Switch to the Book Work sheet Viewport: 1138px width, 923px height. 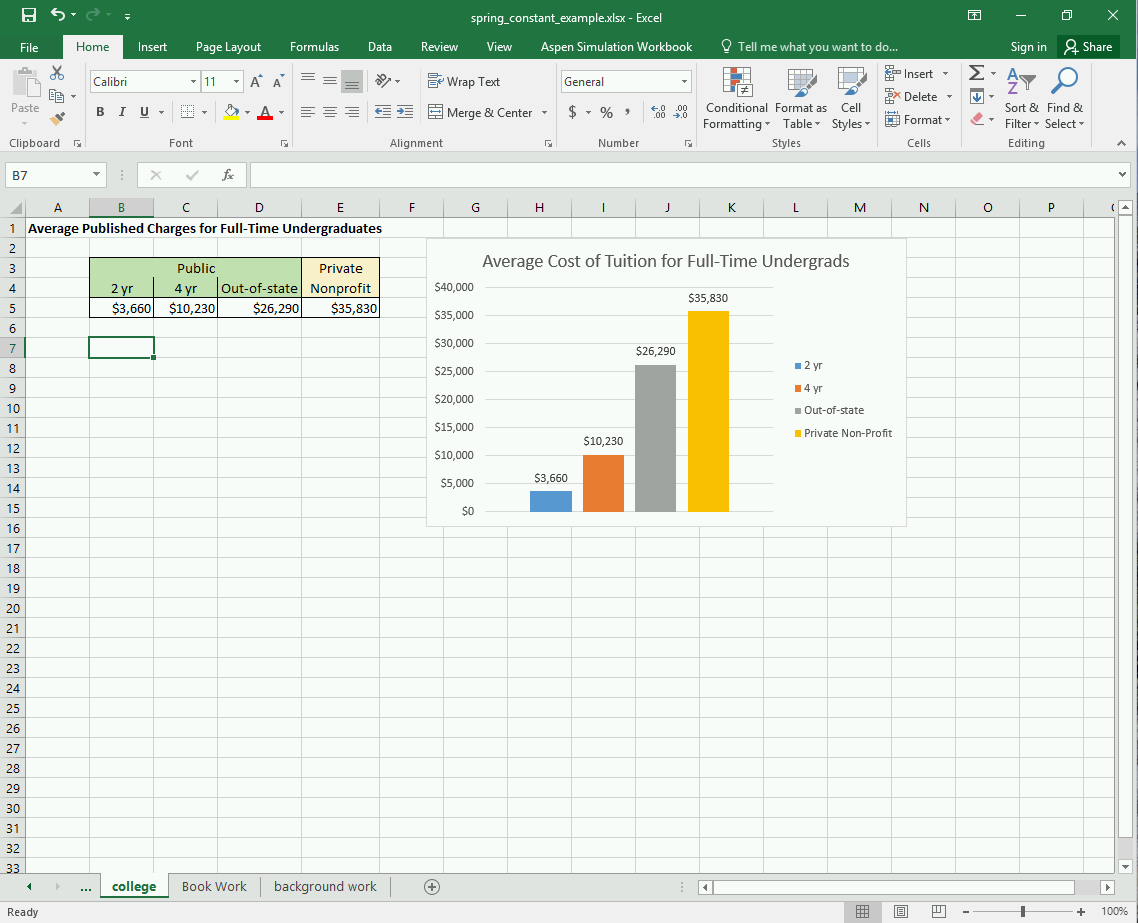pos(214,887)
